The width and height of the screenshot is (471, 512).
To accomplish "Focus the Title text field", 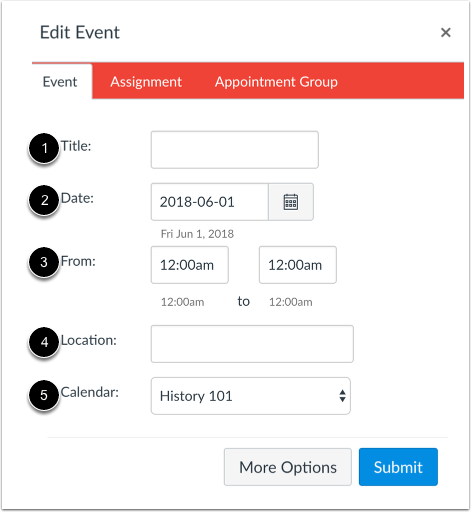I will pyautogui.click(x=235, y=150).
